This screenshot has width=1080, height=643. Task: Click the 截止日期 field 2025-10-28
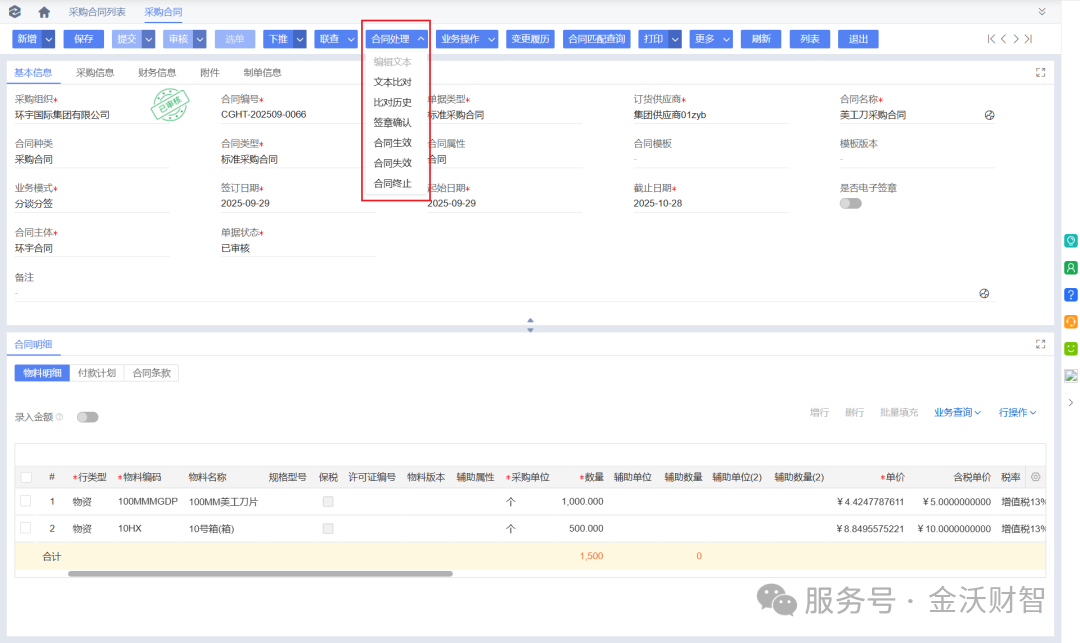coord(711,204)
